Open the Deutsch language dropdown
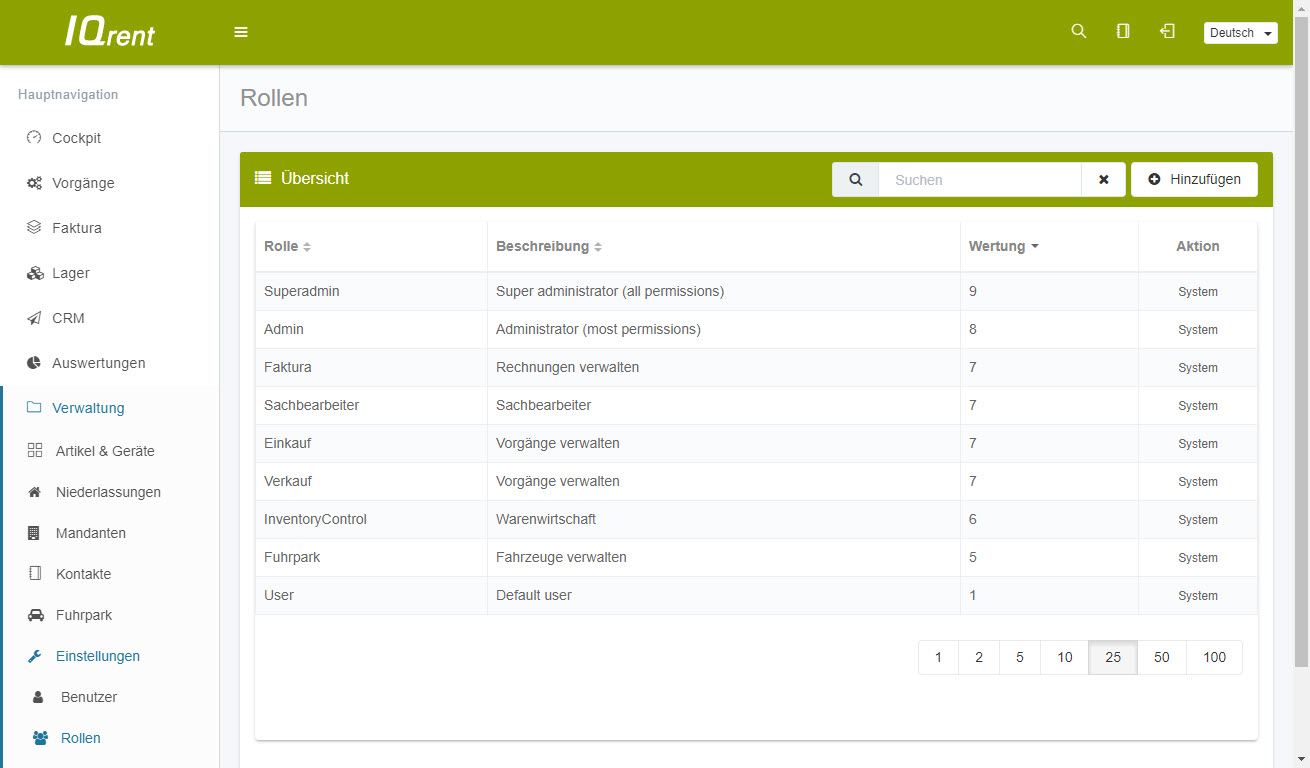Image resolution: width=1310 pixels, height=768 pixels. 1240,33
